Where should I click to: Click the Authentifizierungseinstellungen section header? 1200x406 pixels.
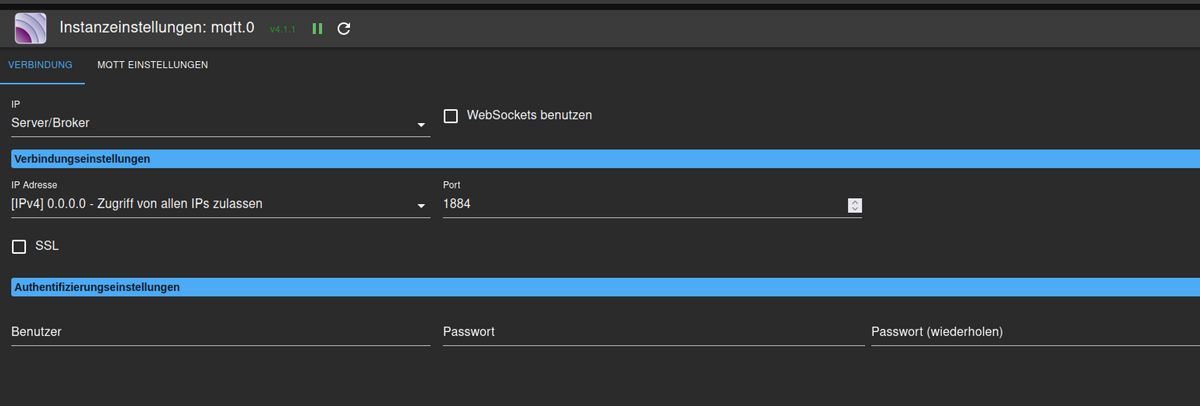click(x=605, y=287)
